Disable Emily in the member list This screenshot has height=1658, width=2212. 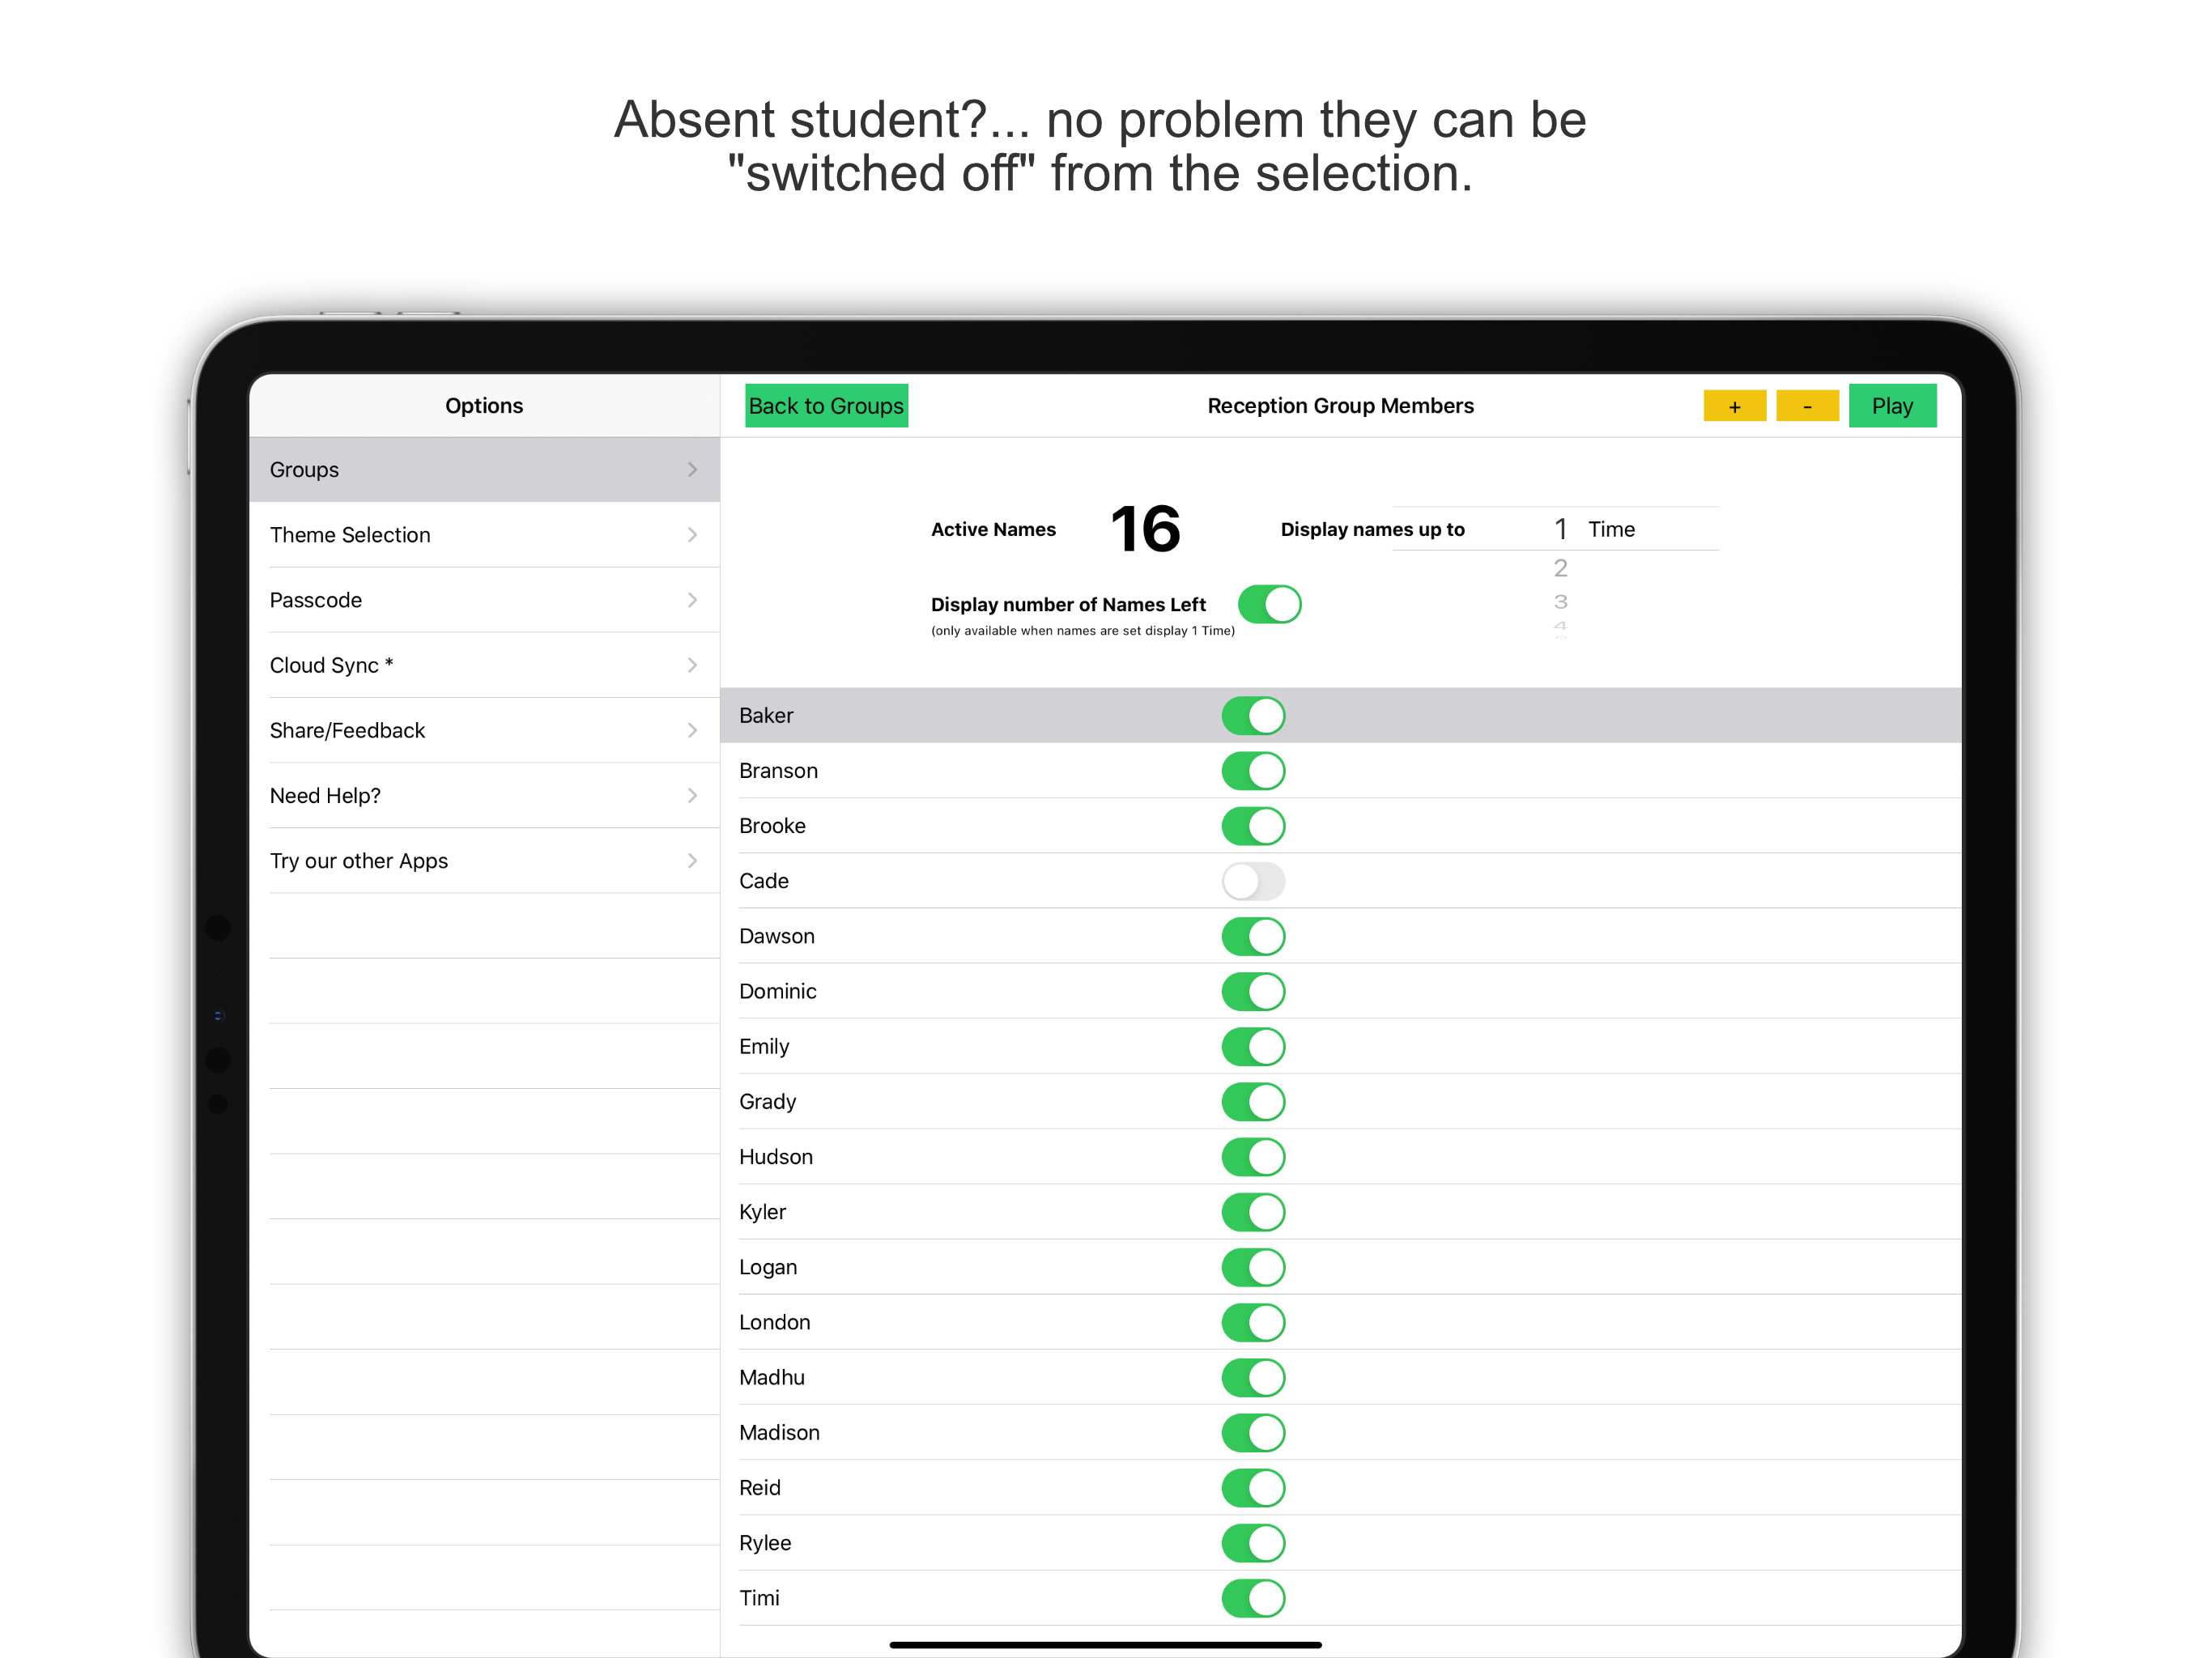[1253, 1047]
